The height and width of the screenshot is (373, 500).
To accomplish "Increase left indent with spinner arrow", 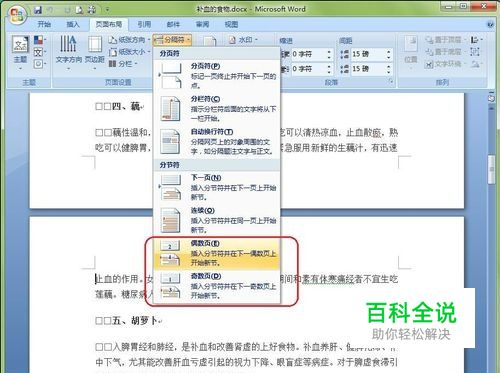I will pyautogui.click(x=329, y=52).
